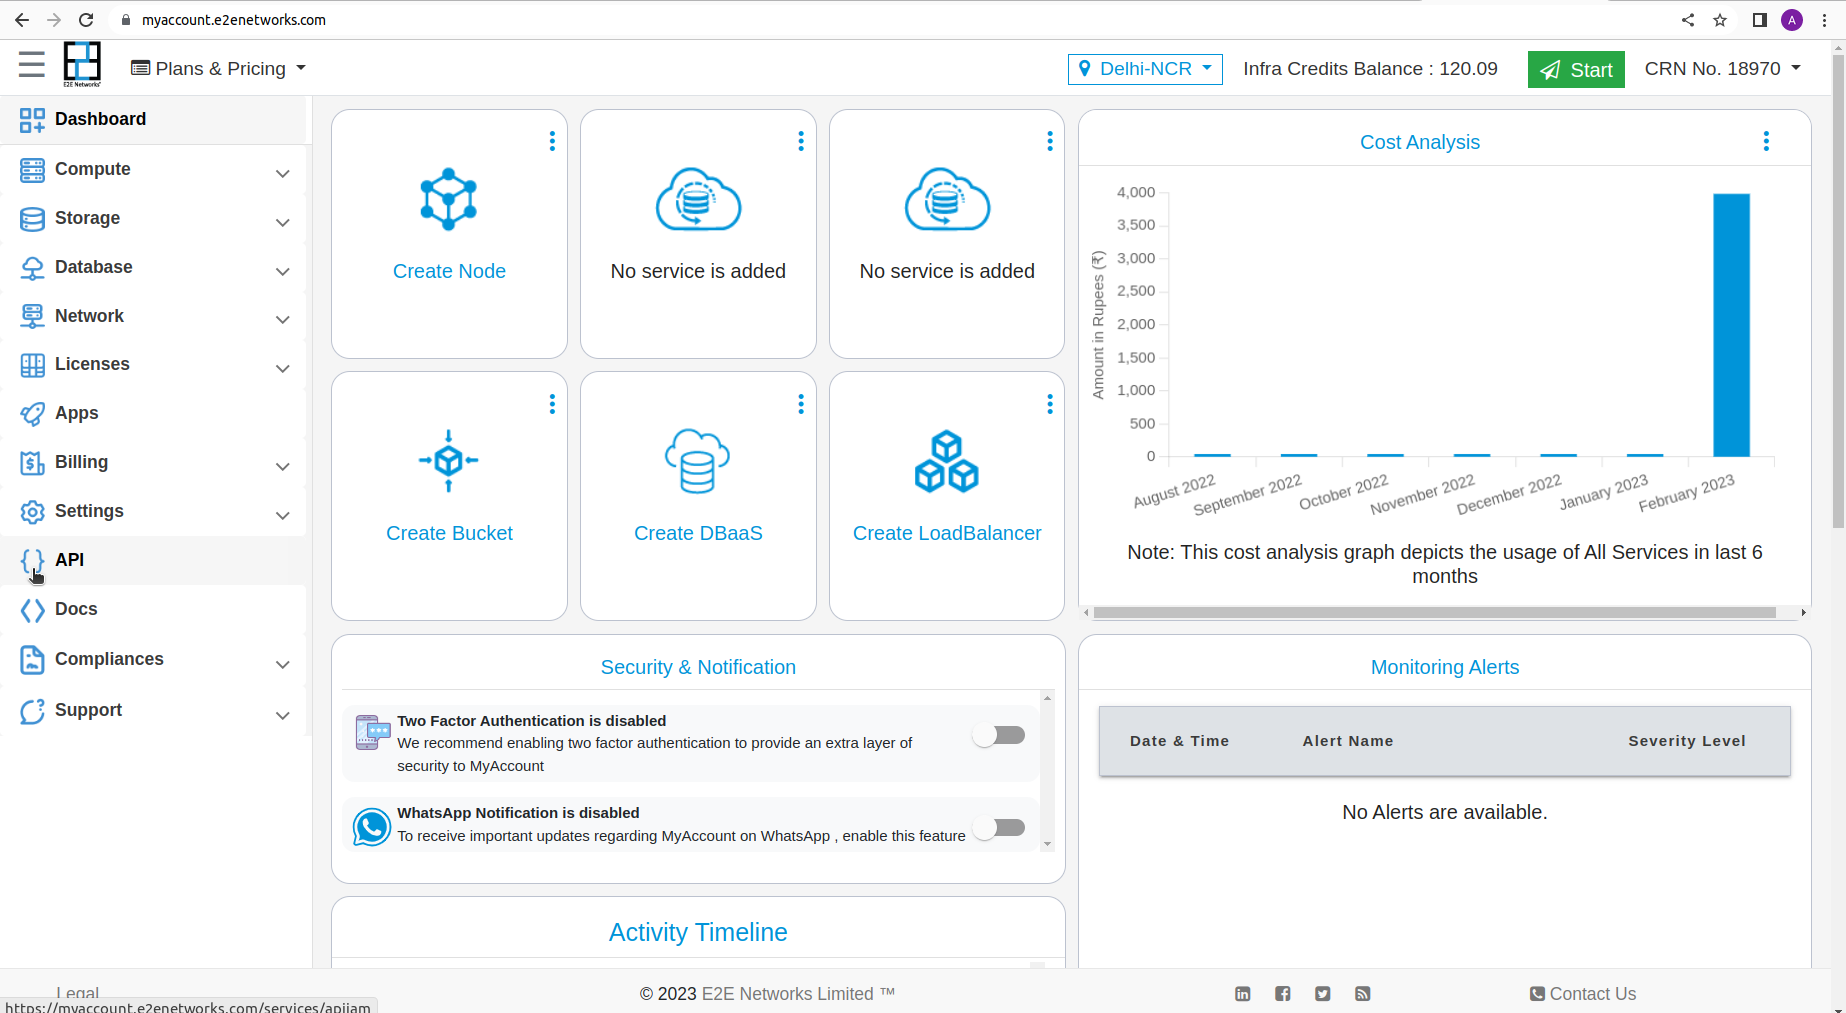Viewport: 1846px width, 1013px height.
Task: Click the Twitter icon in footer
Action: click(x=1323, y=994)
